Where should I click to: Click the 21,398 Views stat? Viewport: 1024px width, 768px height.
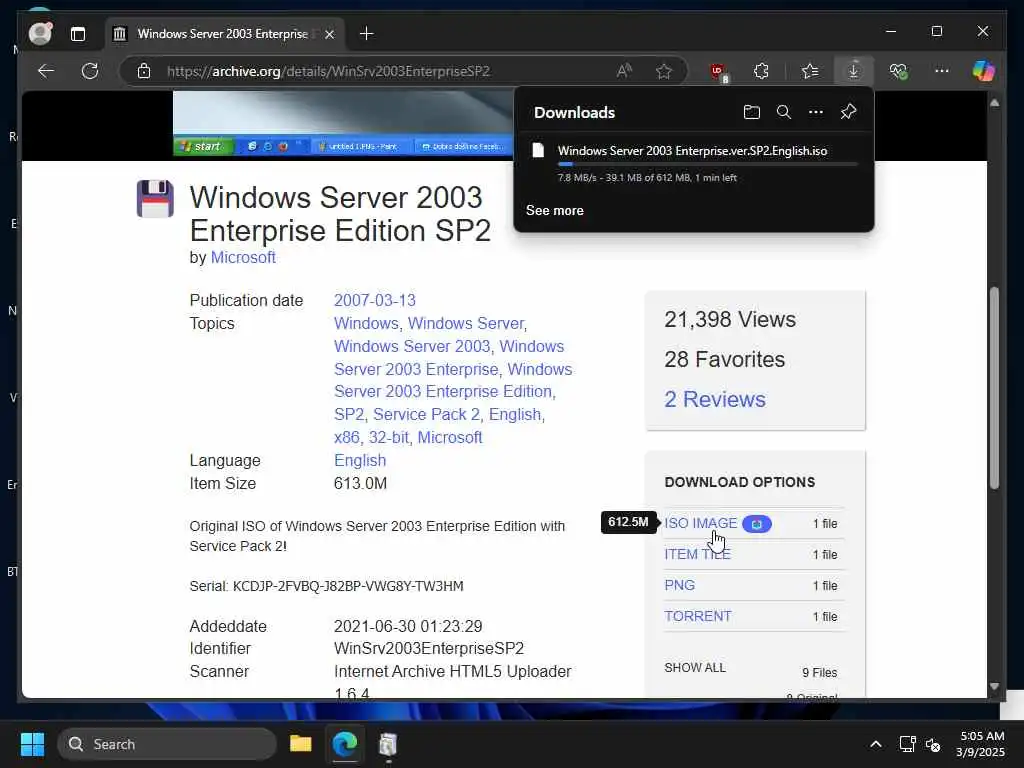(x=729, y=319)
